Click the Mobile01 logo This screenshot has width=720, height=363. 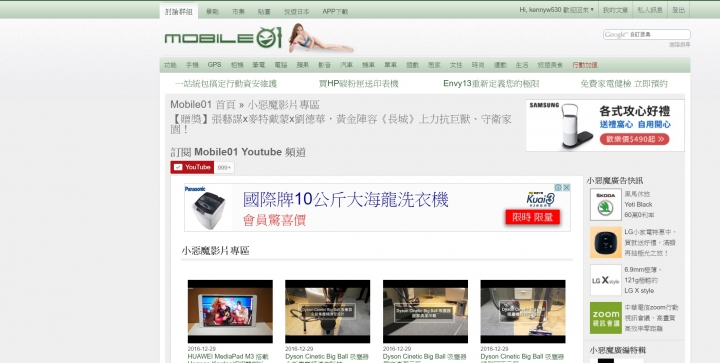coord(223,38)
